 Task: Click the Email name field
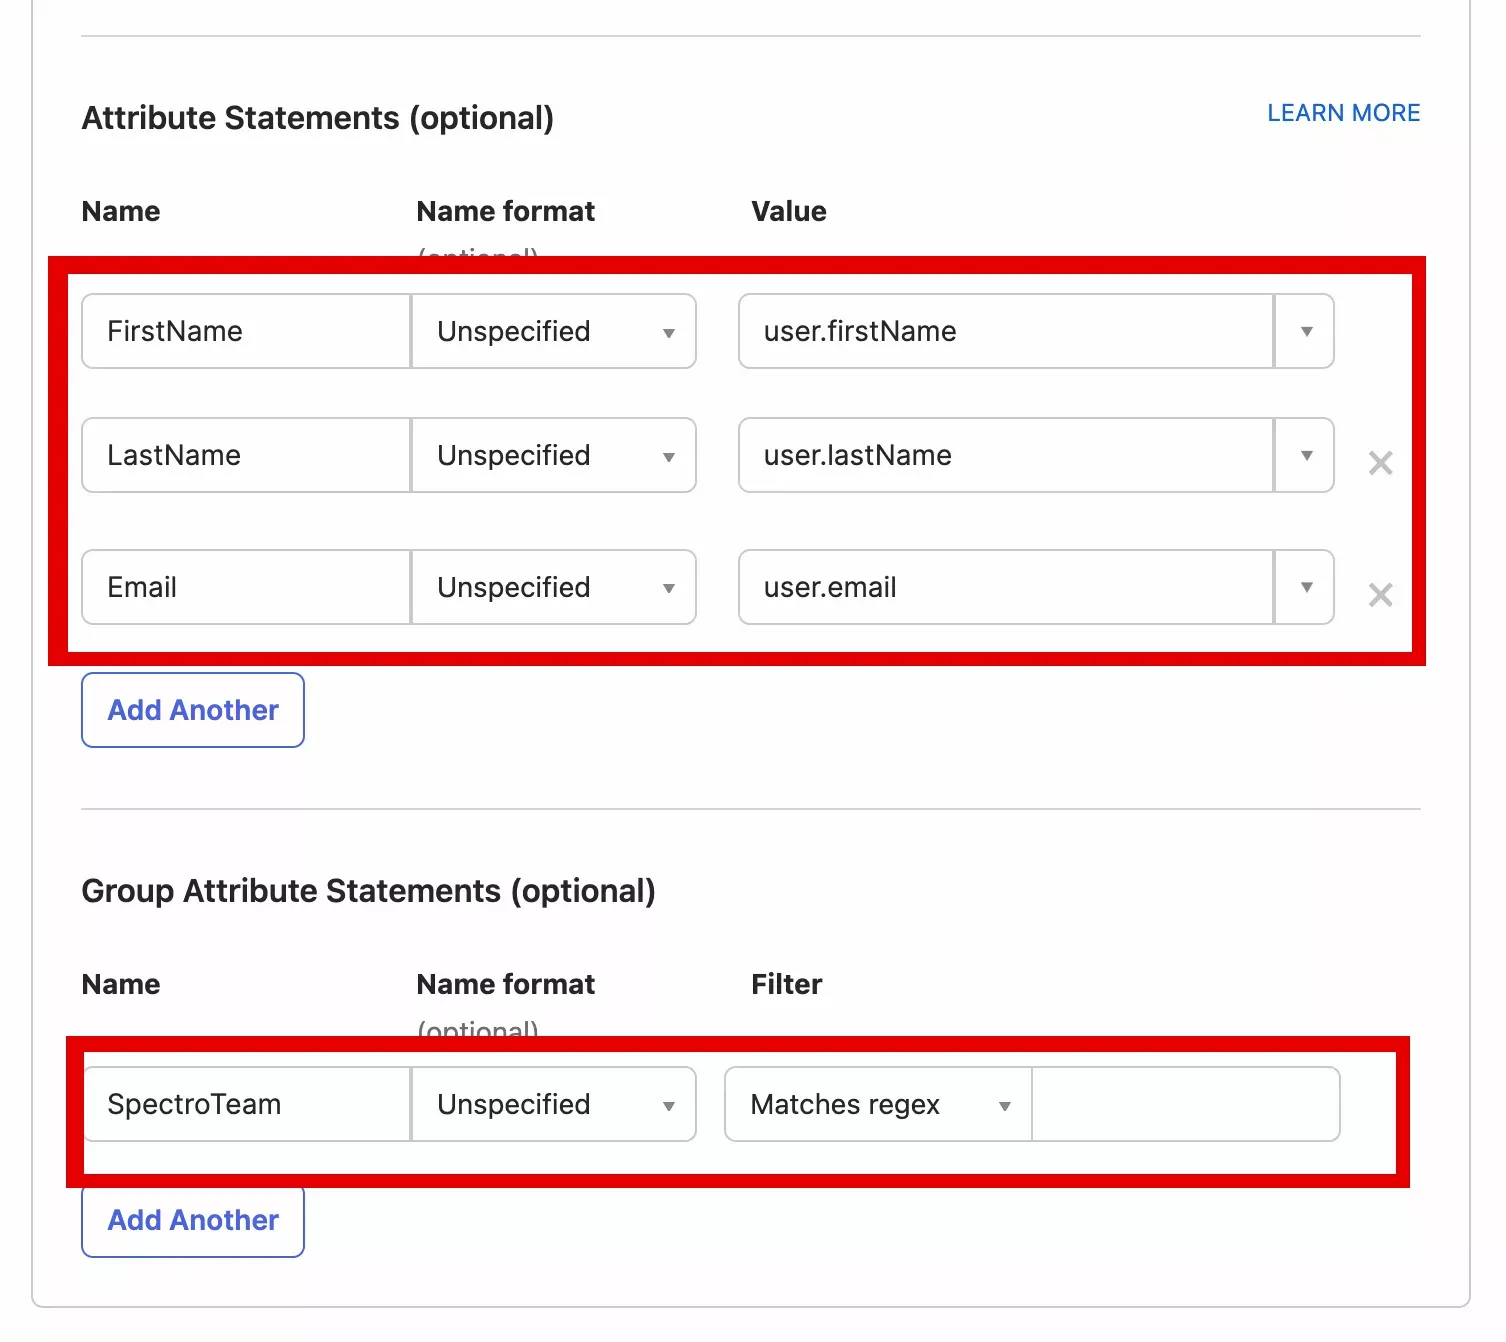246,587
